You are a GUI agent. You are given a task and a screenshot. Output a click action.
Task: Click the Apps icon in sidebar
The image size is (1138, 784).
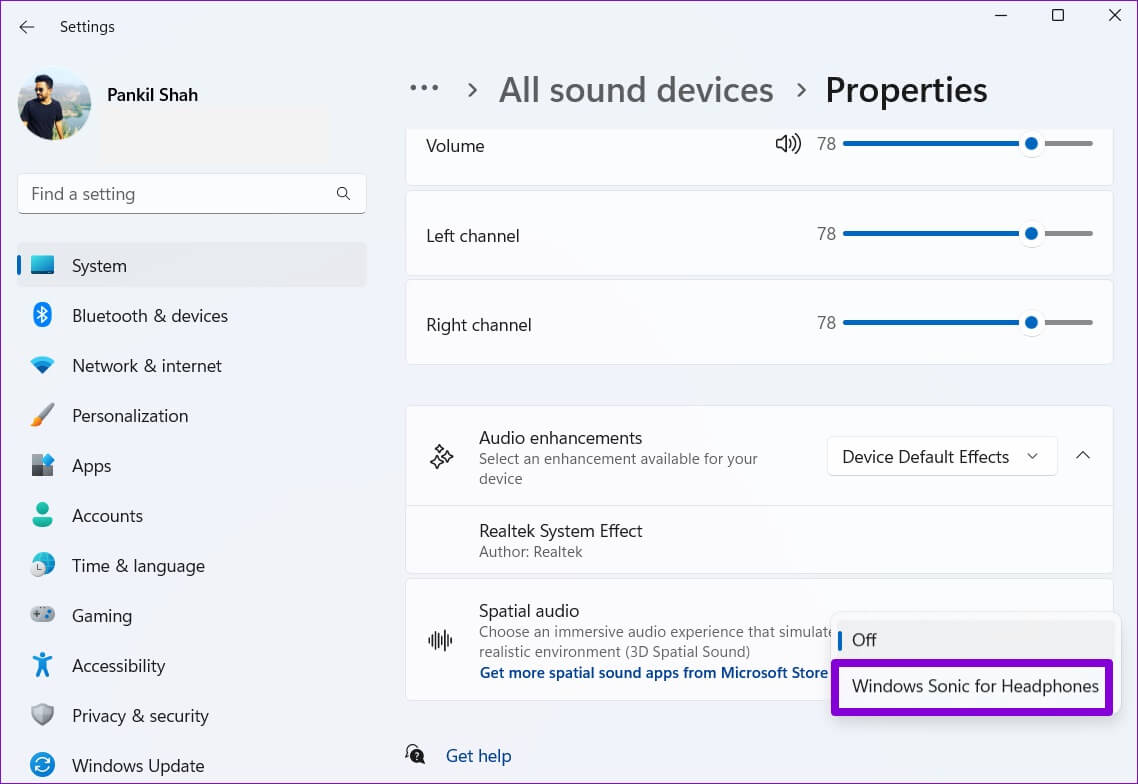[x=42, y=465]
